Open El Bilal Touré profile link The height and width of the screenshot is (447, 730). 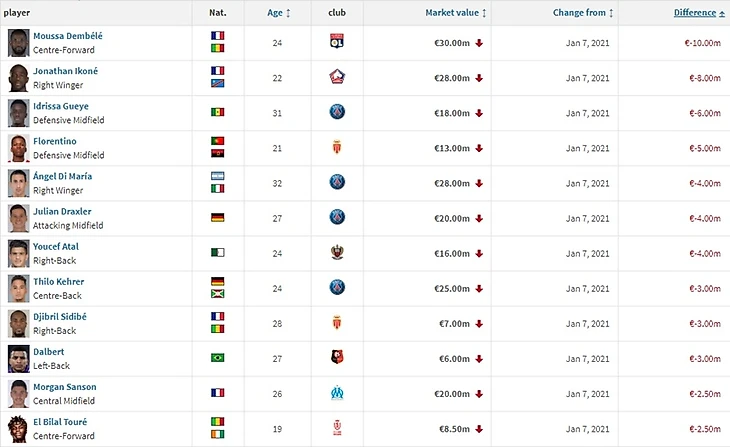coord(63,421)
